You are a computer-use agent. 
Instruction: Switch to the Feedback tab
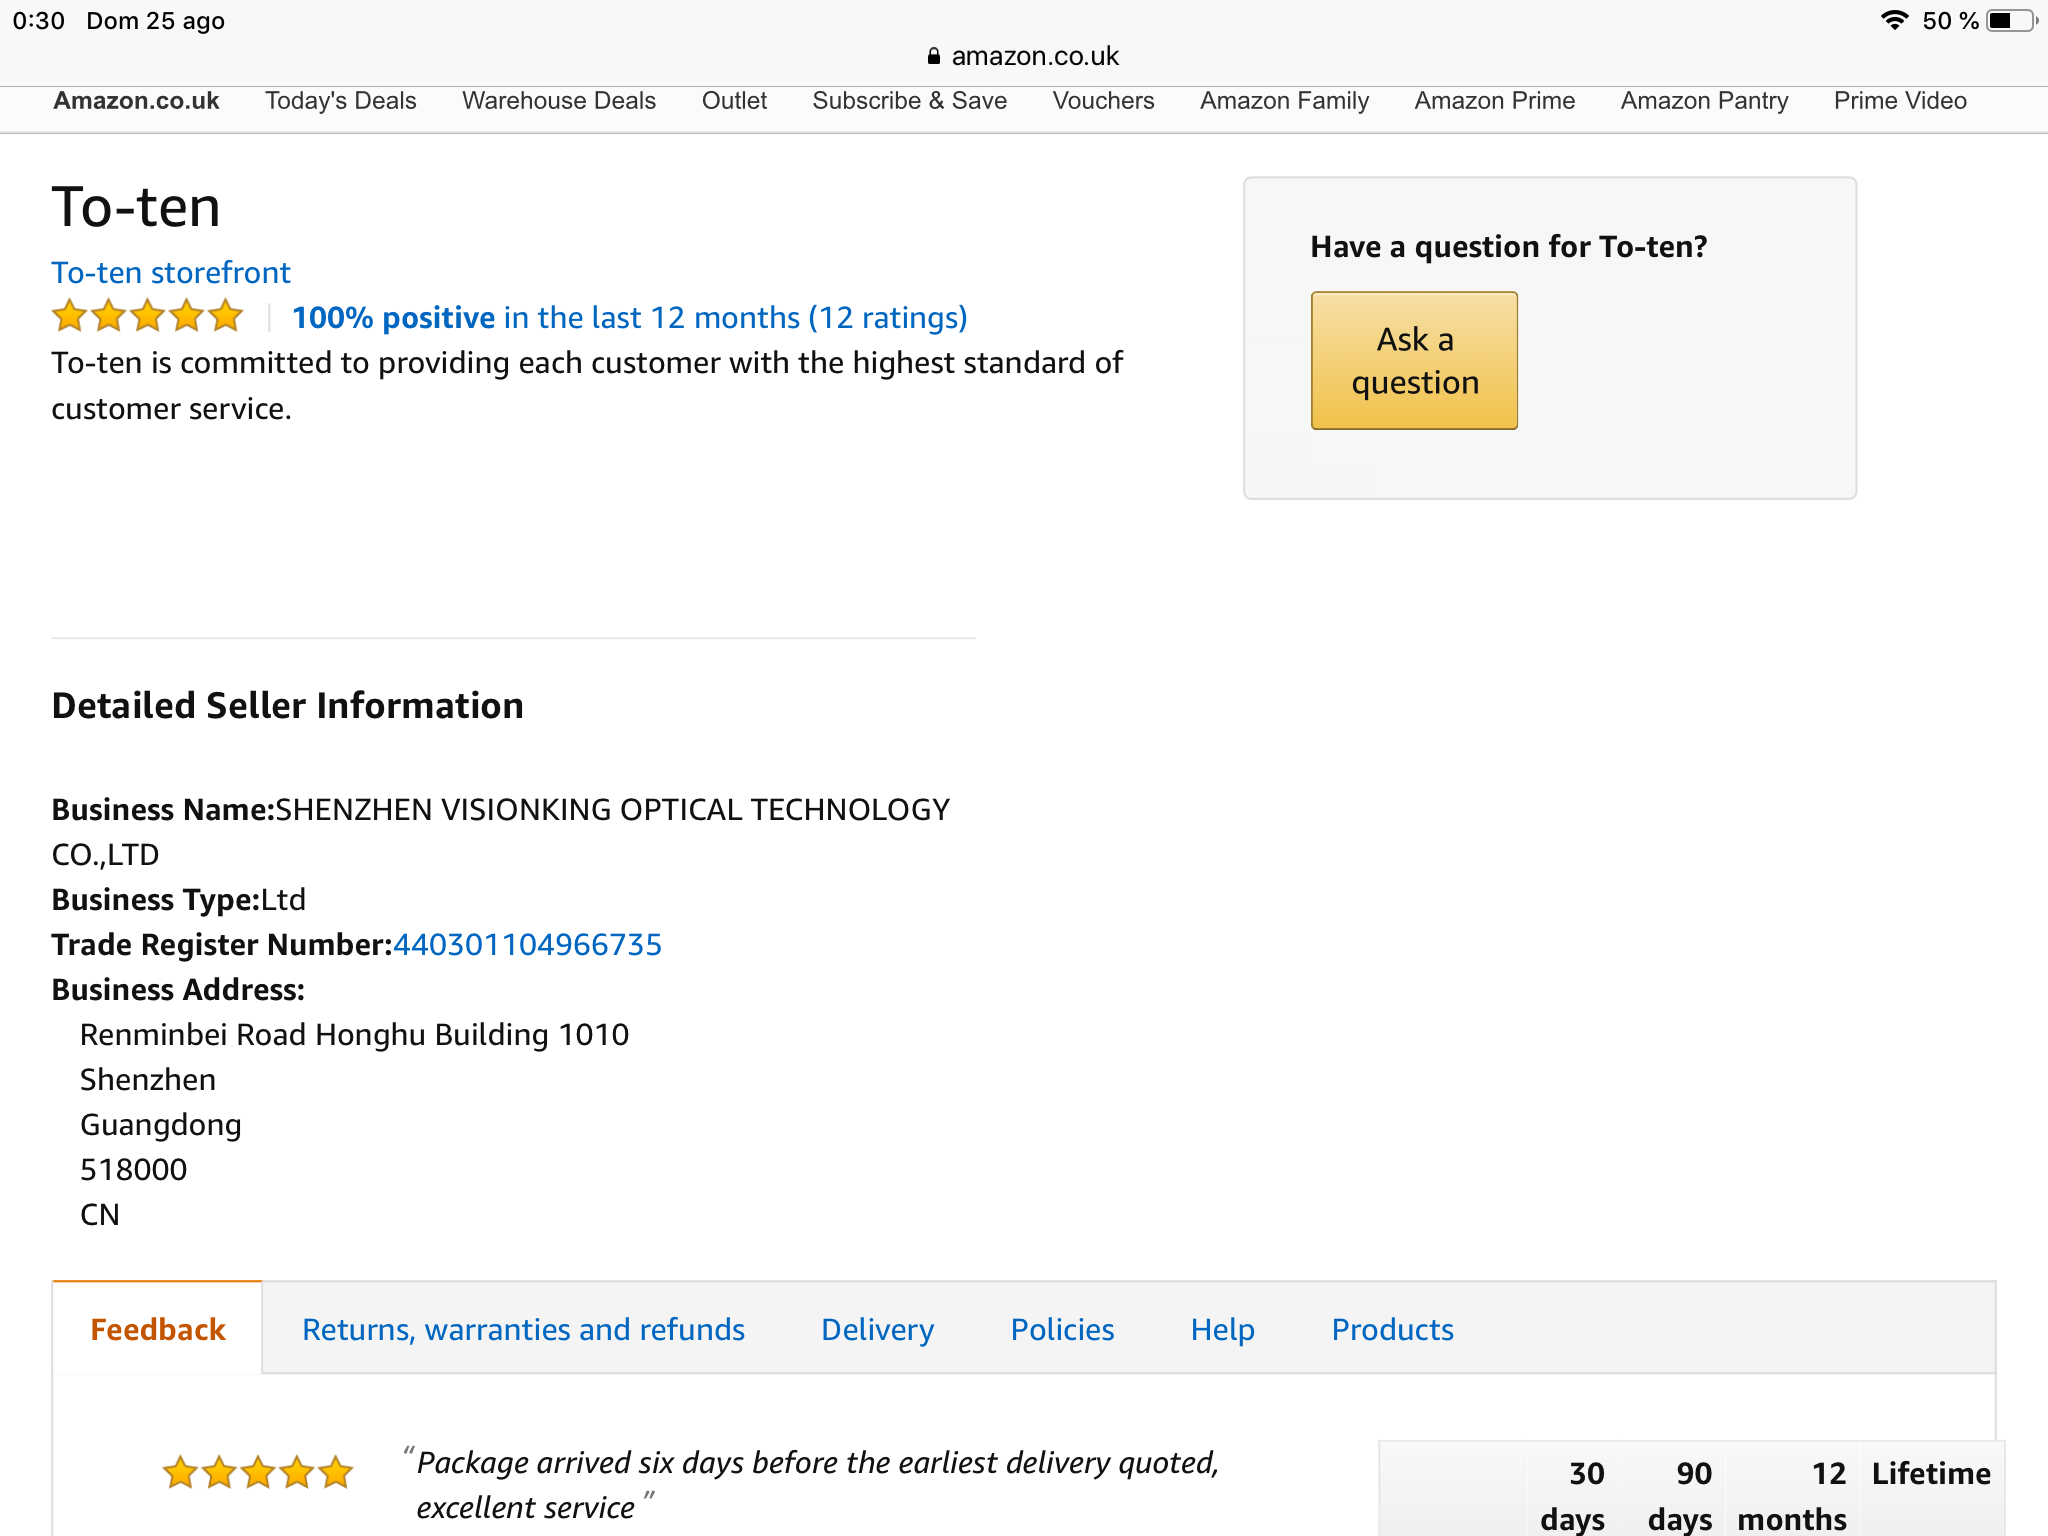point(158,1329)
